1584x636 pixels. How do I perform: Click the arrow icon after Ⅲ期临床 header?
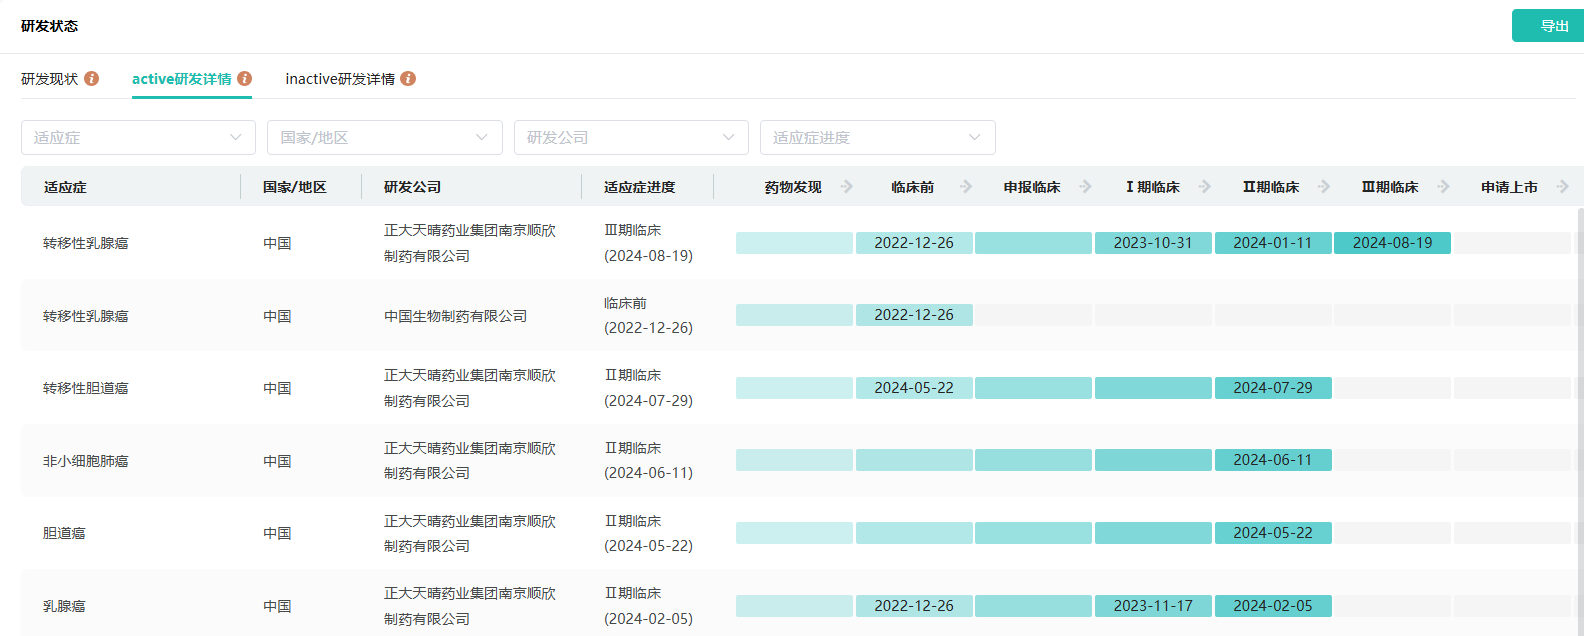pos(1443,187)
